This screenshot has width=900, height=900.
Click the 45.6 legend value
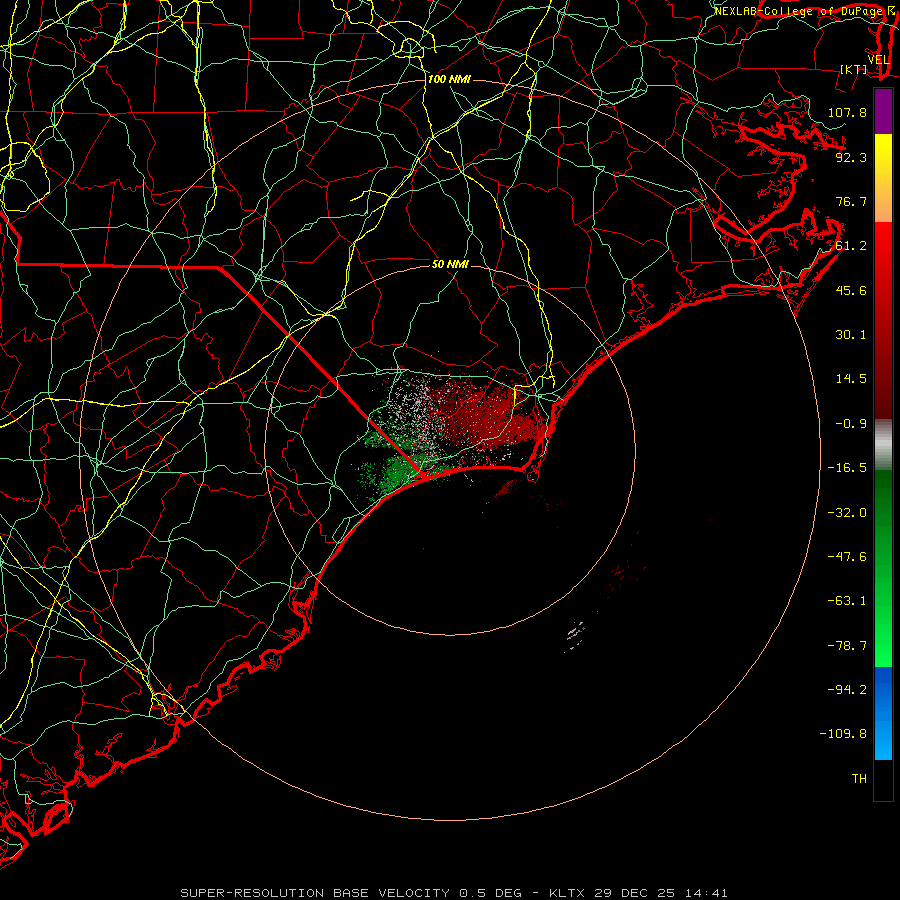coord(851,290)
